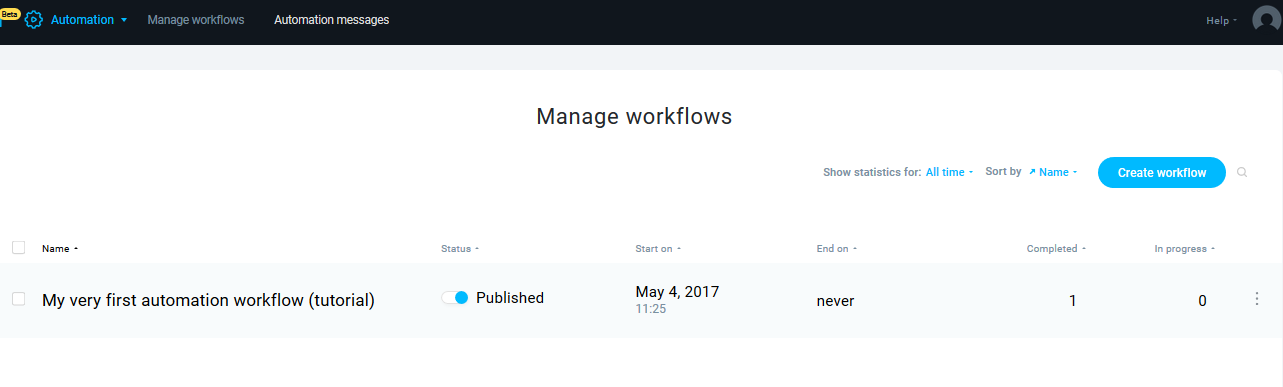
Task: Click the 'never' end date value
Action: [835, 300]
